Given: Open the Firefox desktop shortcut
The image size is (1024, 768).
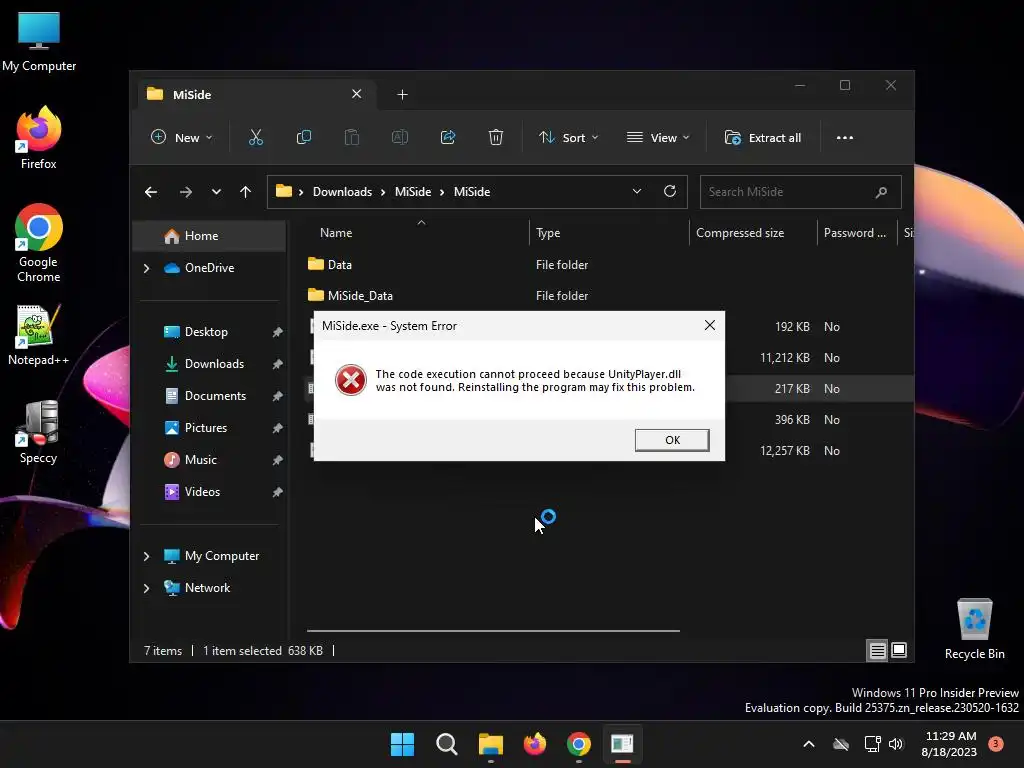Looking at the screenshot, I should [x=39, y=138].
